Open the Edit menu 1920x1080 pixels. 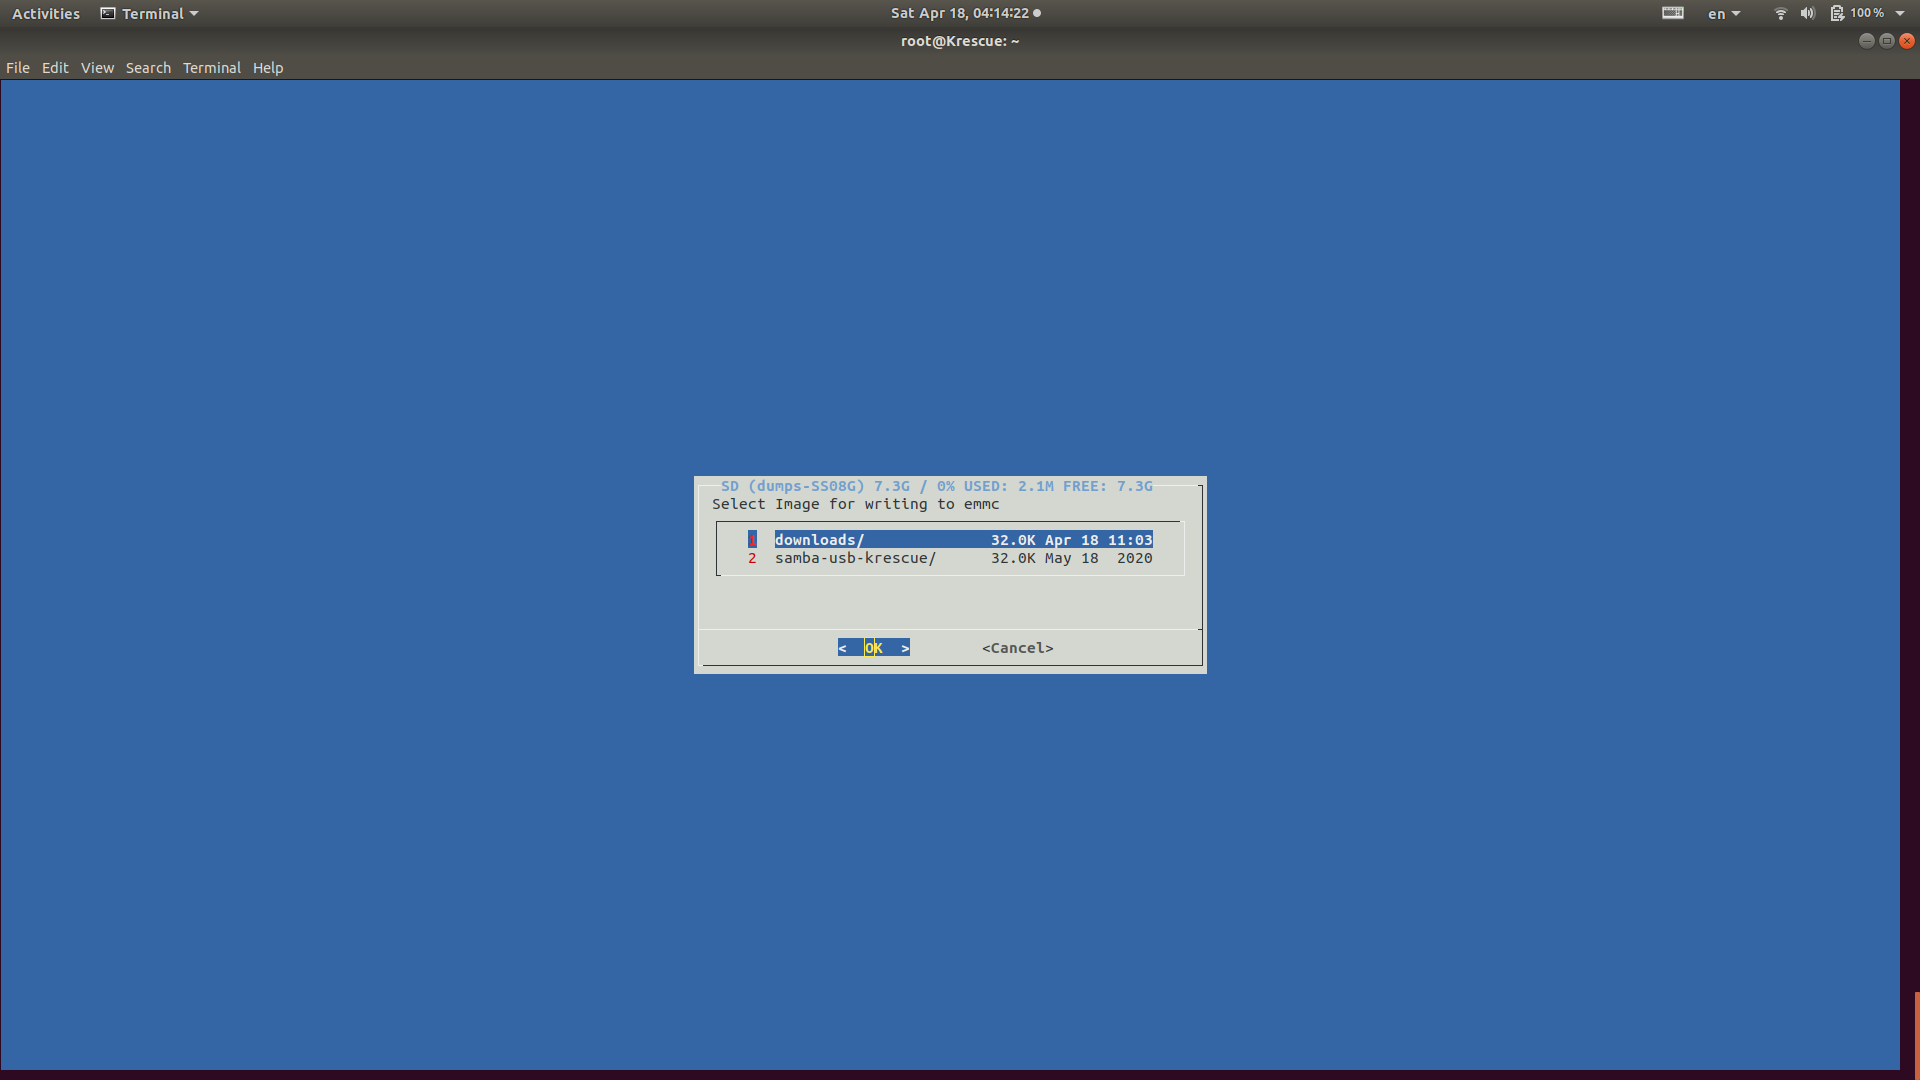[x=55, y=68]
